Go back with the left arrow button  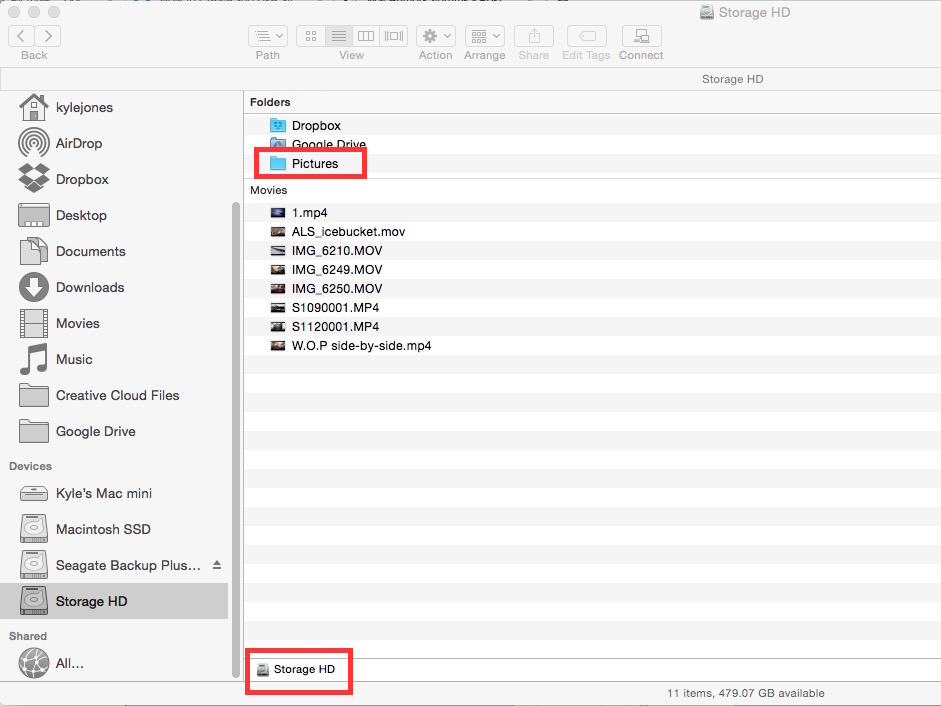[x=21, y=36]
